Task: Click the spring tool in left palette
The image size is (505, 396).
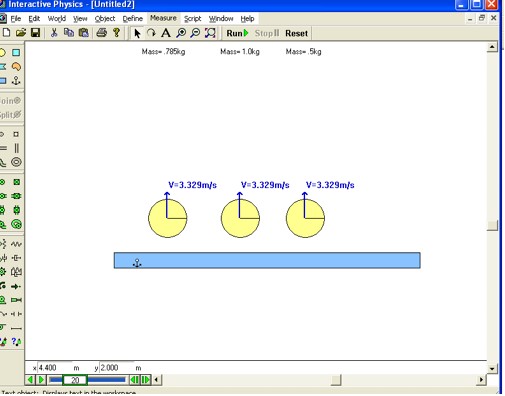Action: 16,244
